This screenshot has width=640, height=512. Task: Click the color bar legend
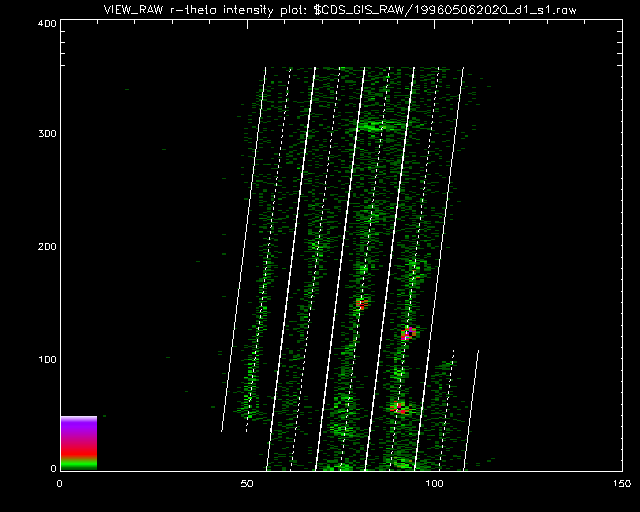(79, 443)
